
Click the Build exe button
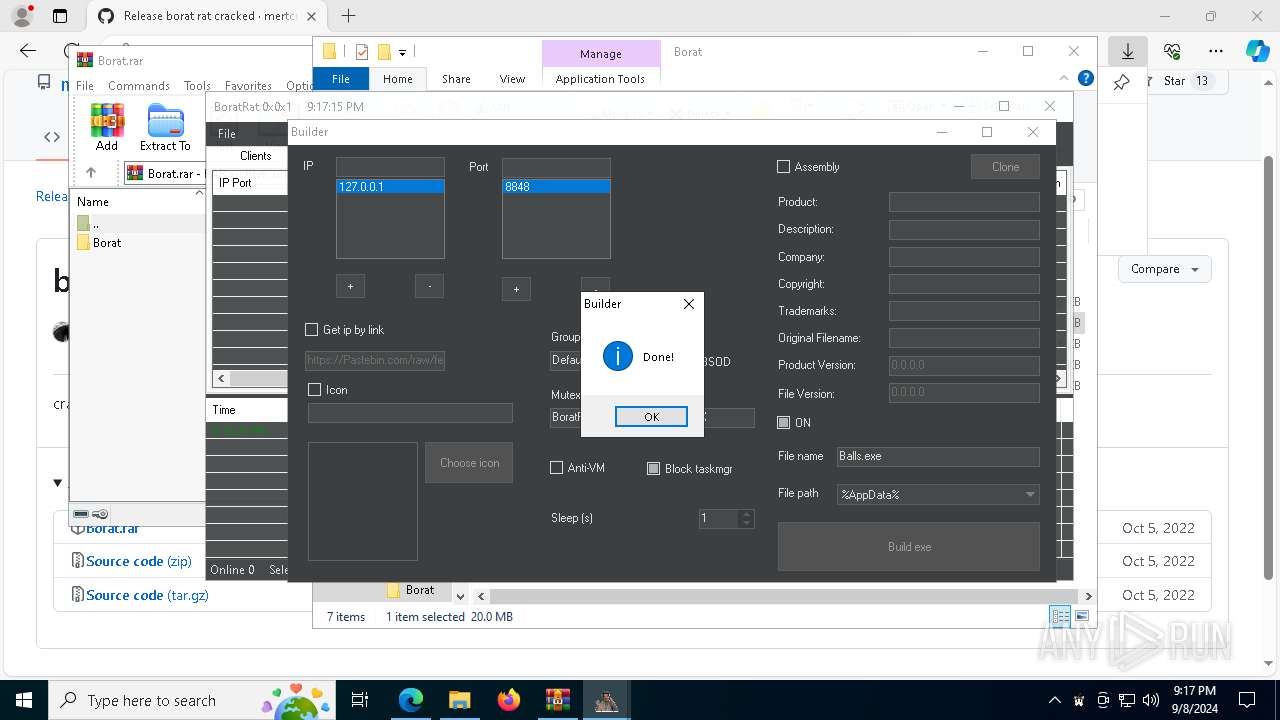(x=909, y=547)
